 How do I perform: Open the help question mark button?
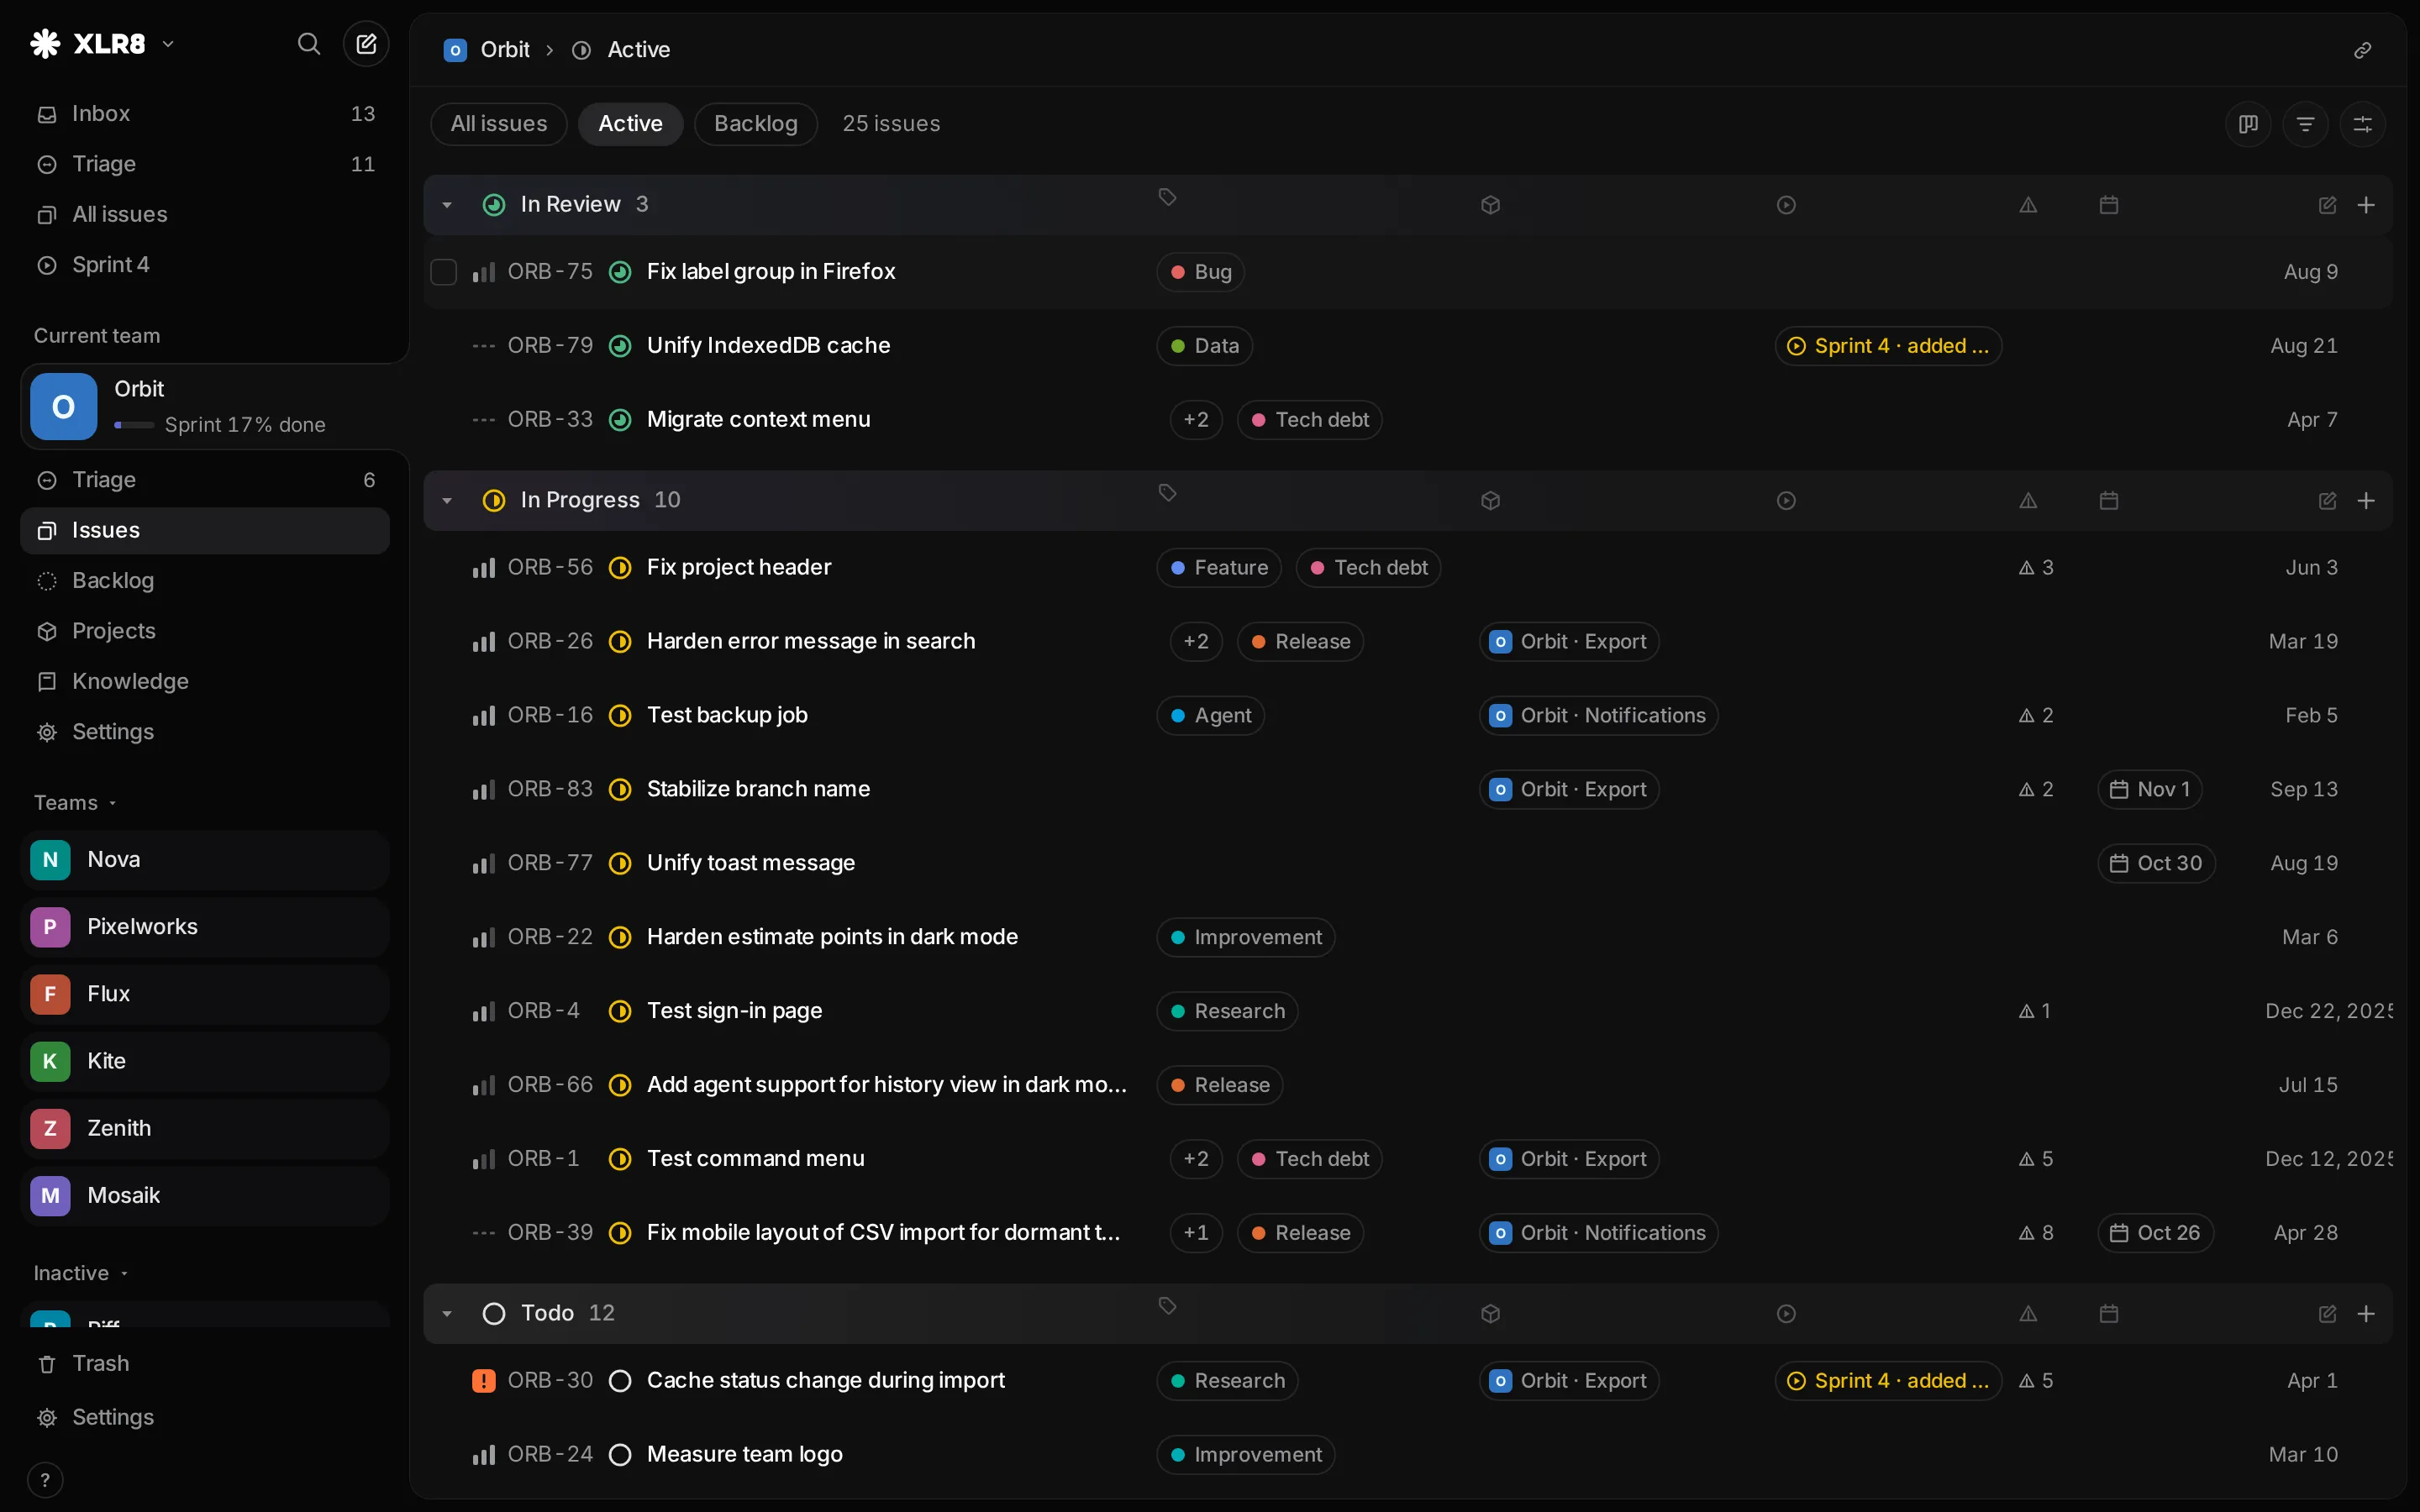click(45, 1480)
